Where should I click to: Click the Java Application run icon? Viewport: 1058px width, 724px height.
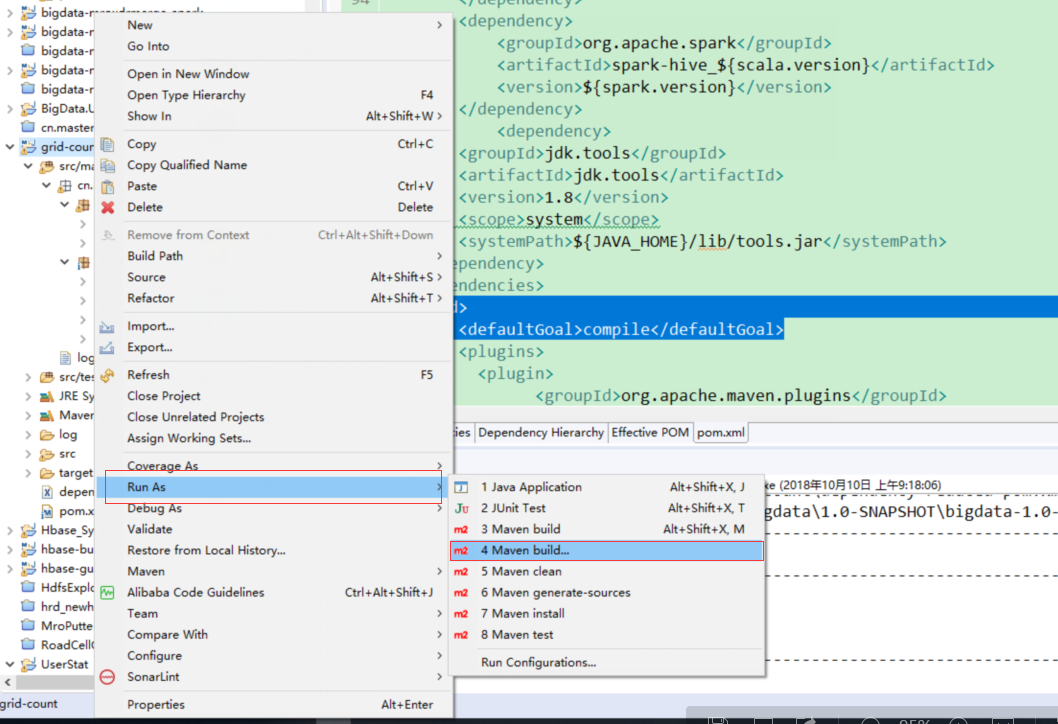pos(460,487)
